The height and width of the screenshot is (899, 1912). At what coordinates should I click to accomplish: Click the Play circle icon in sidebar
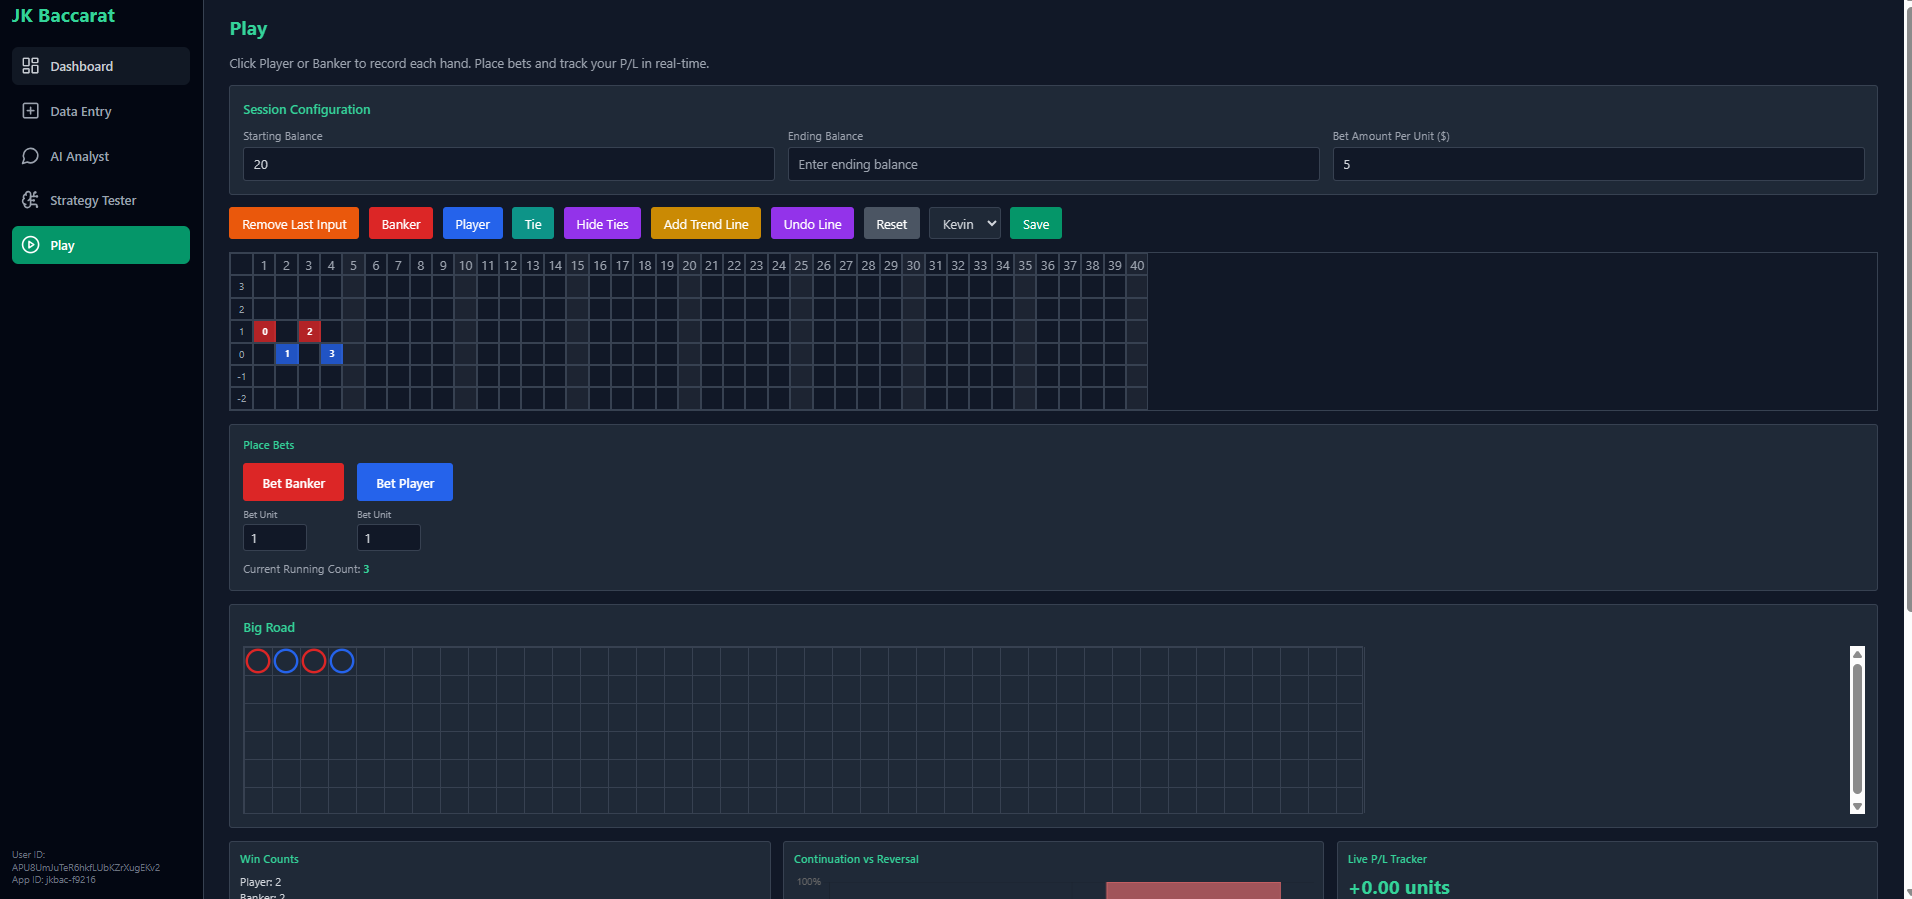(31, 245)
